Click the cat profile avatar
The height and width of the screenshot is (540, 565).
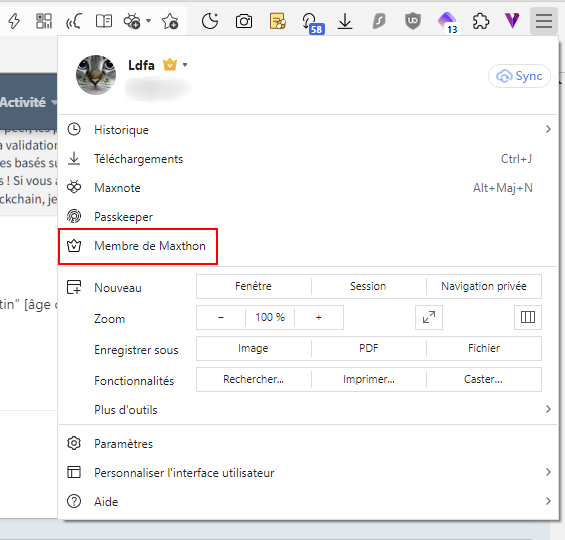(x=96, y=75)
